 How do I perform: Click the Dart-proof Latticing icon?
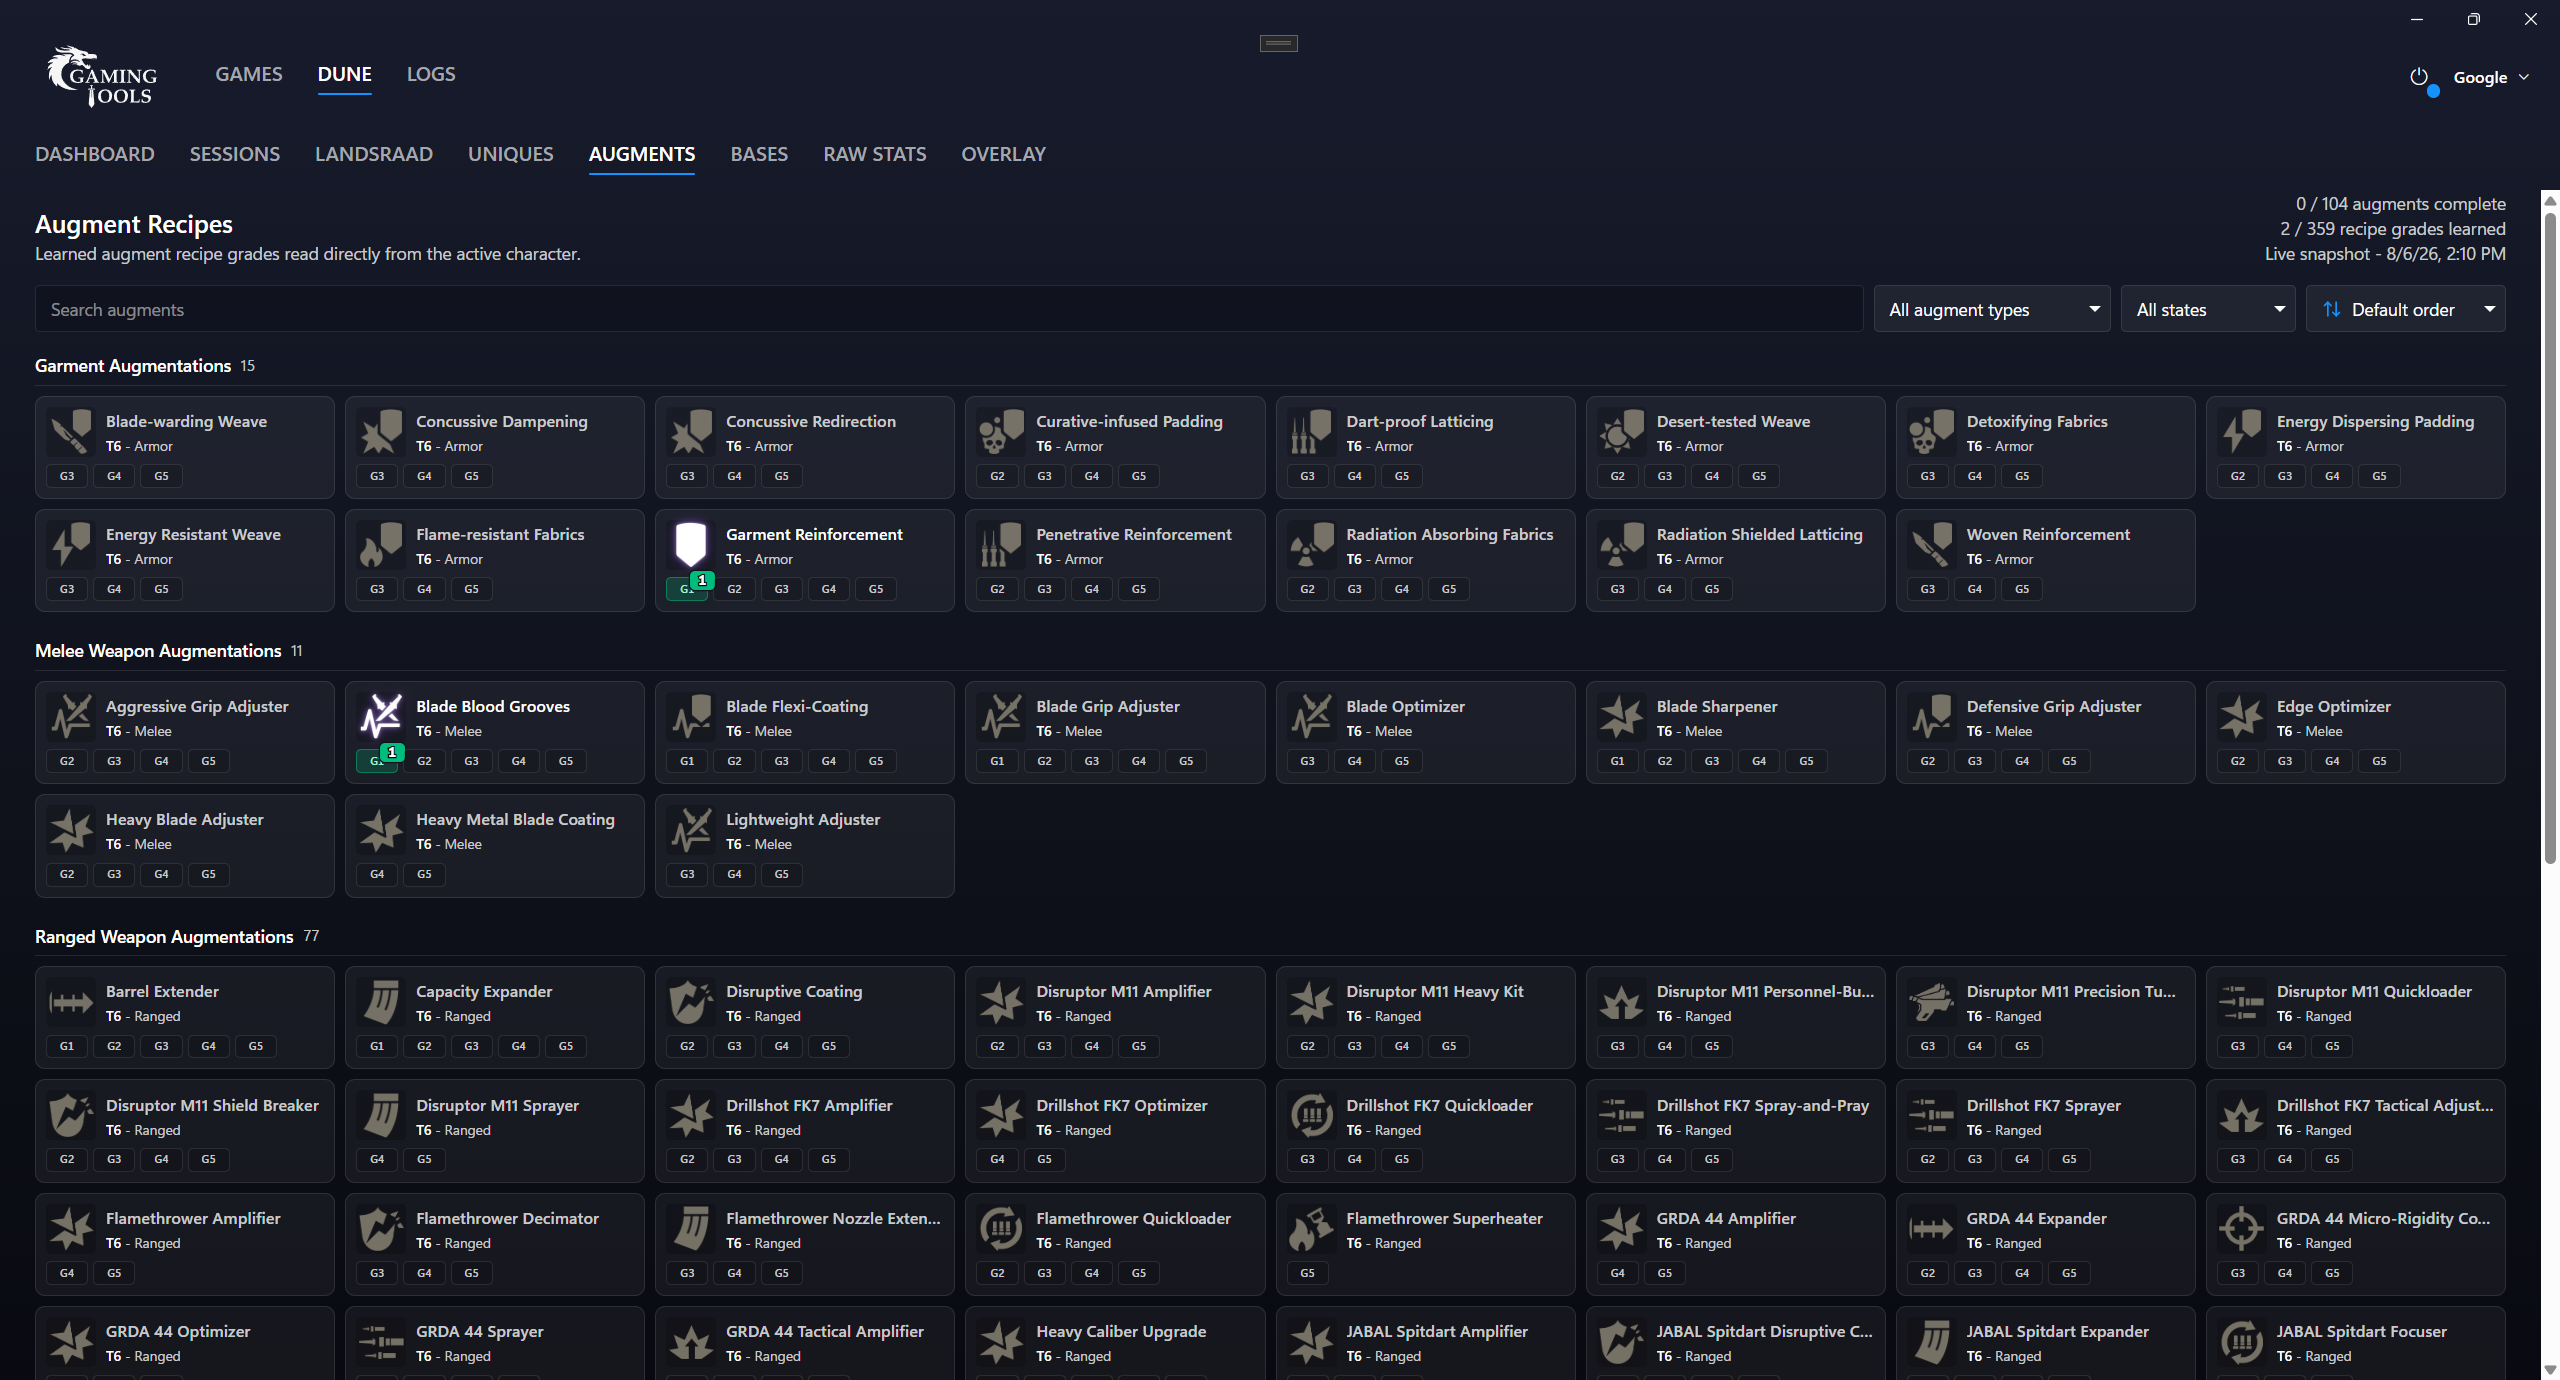tap(1311, 433)
